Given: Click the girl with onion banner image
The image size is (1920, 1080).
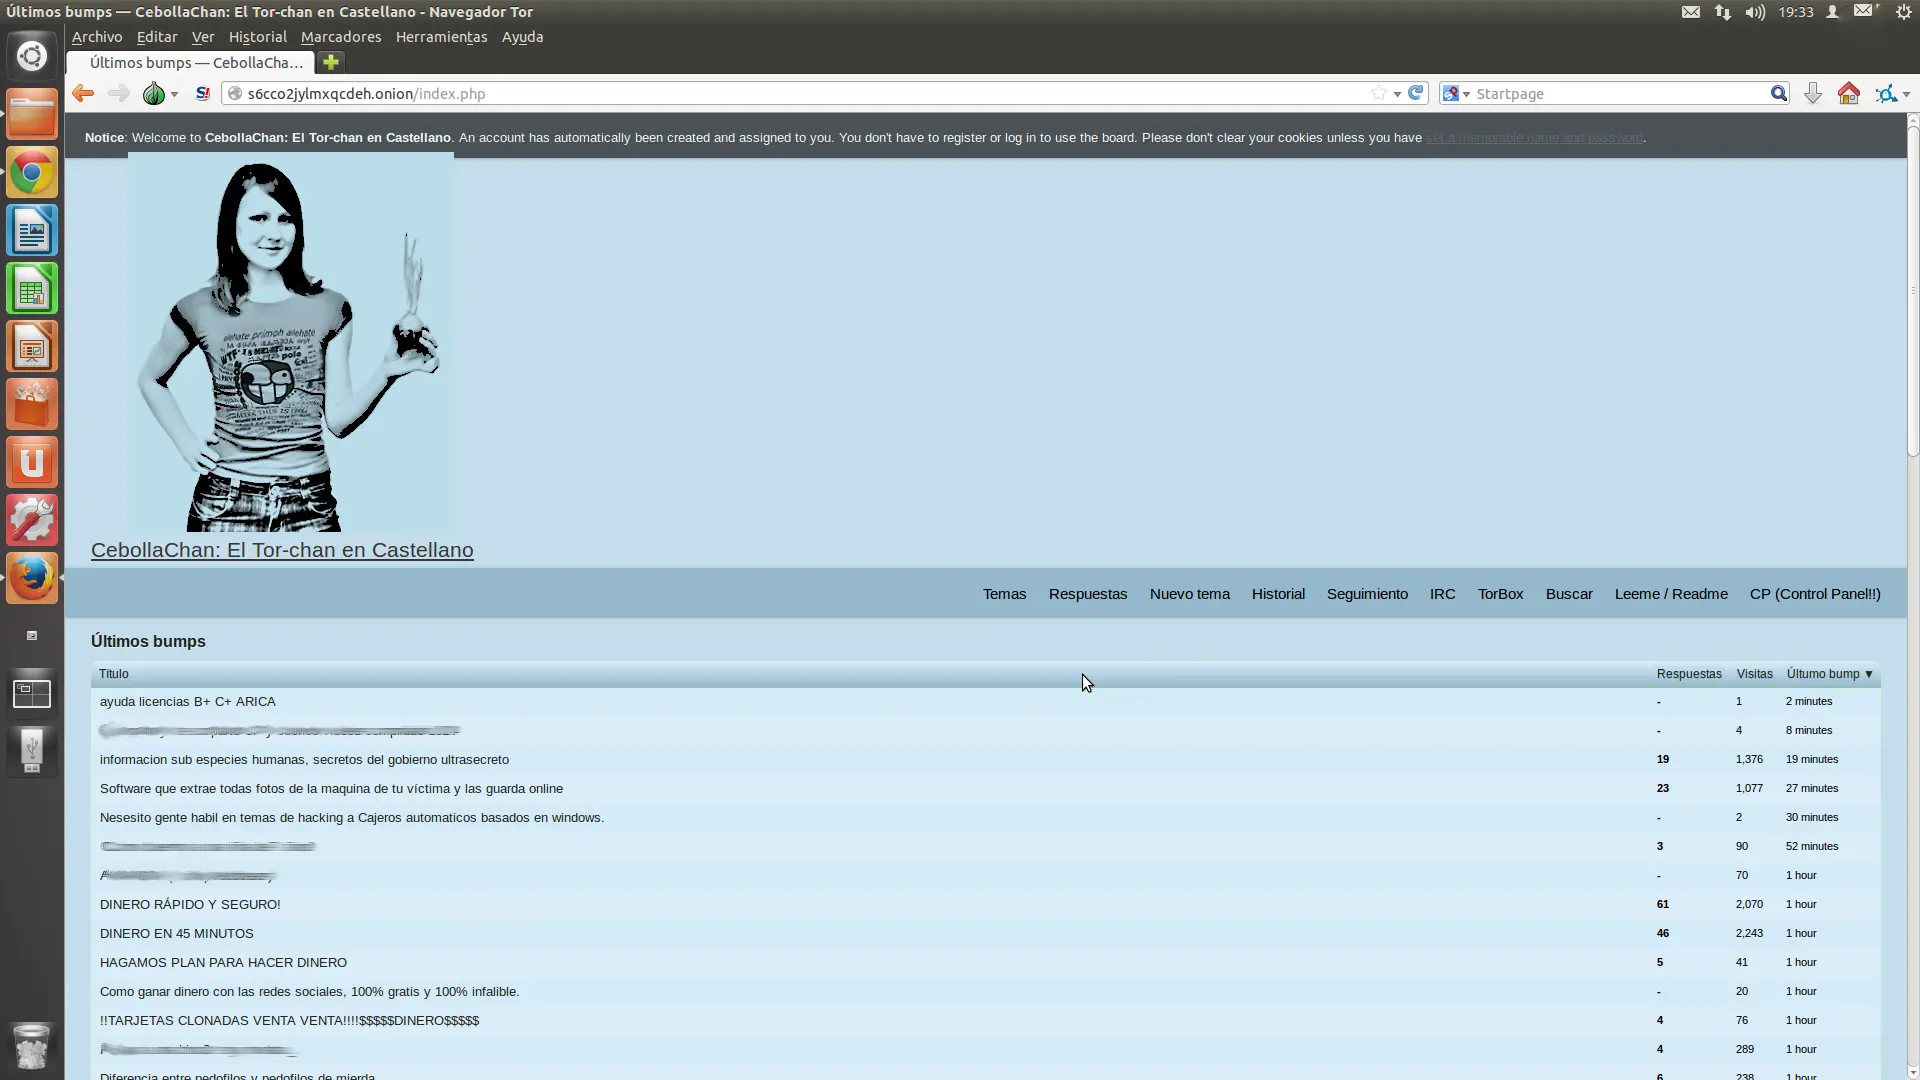Looking at the screenshot, I should pyautogui.click(x=290, y=343).
